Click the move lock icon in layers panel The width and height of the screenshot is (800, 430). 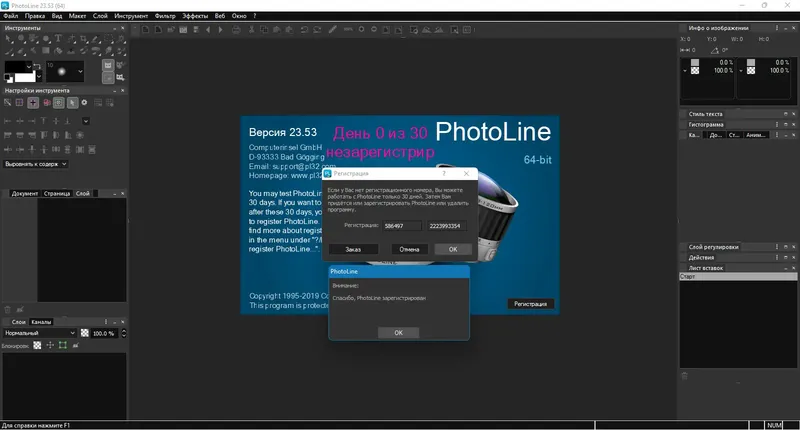pos(50,345)
